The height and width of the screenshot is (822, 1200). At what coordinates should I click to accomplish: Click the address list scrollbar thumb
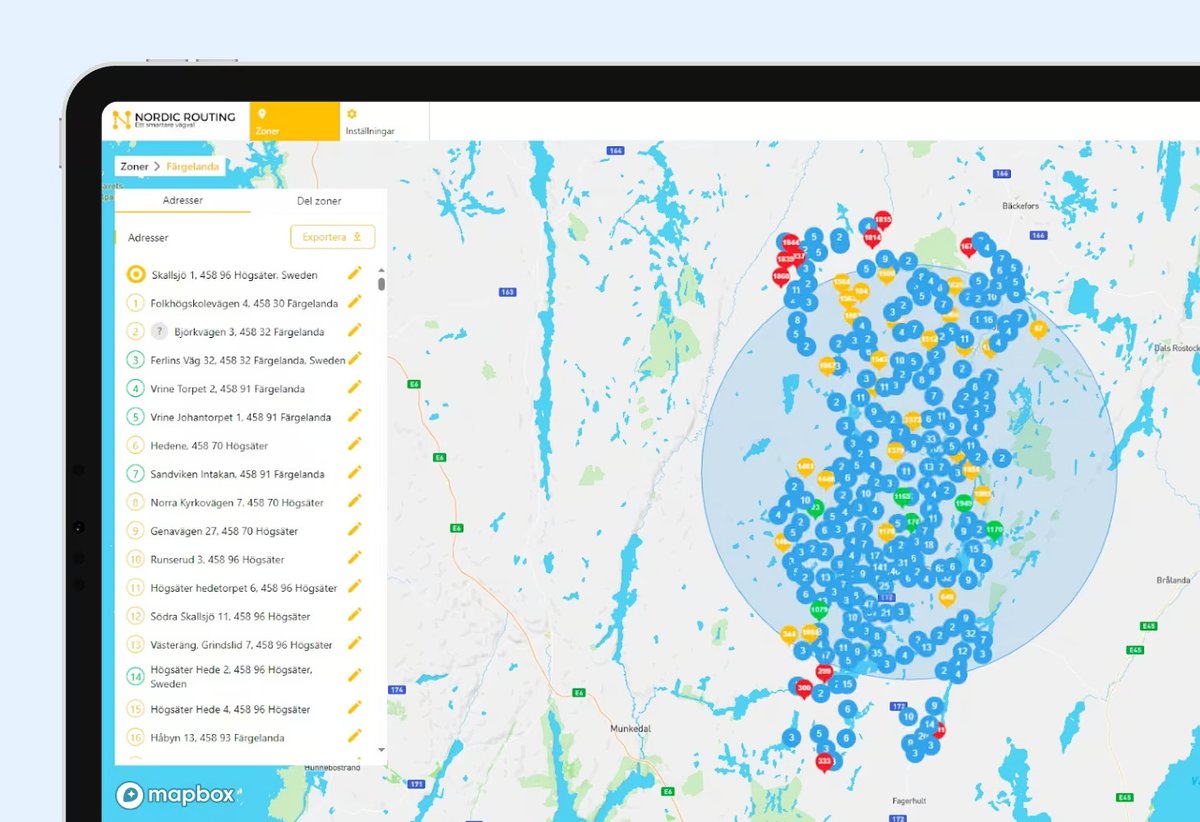(381, 284)
